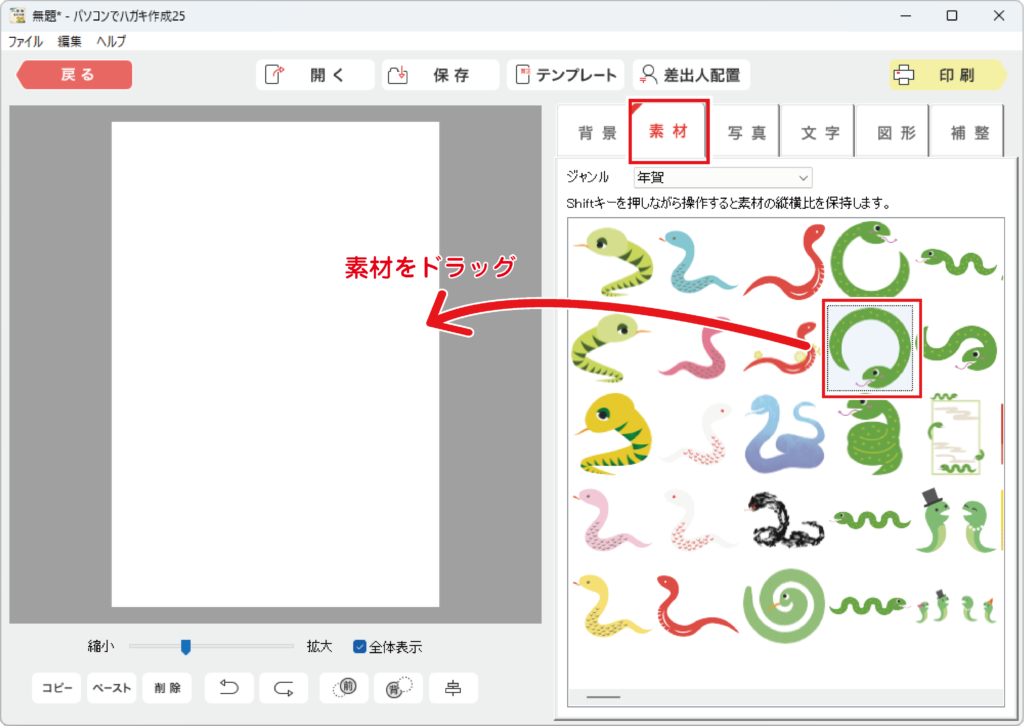
Task: Select the framed snake card material
Action: pos(955,434)
